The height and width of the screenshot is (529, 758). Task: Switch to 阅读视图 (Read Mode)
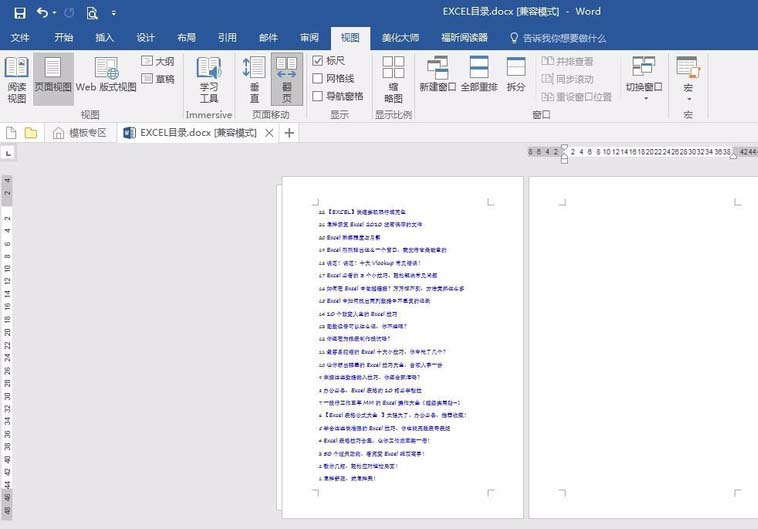17,79
